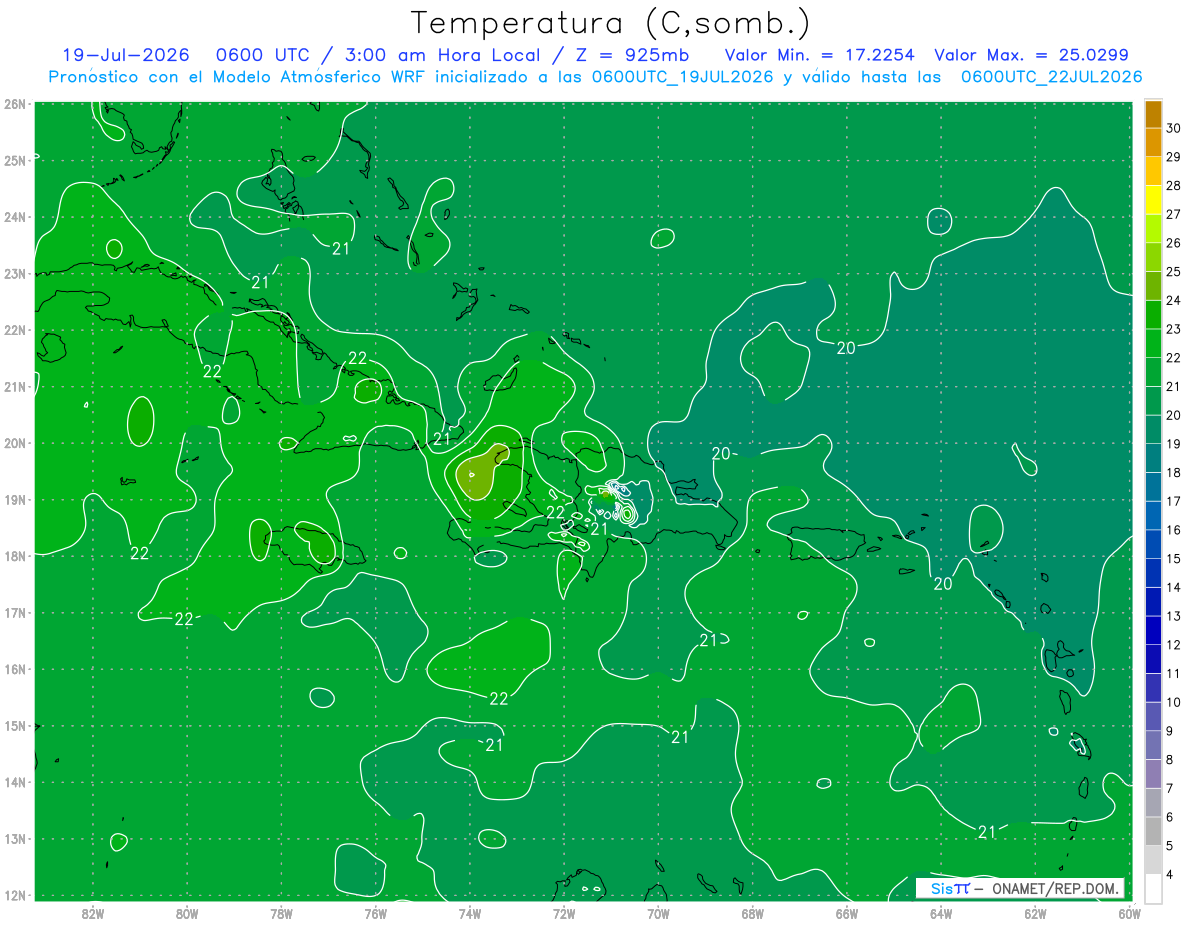Select the date text '19-Jul-2026'
Screen dimensions: 1200x927
(x=126, y=55)
